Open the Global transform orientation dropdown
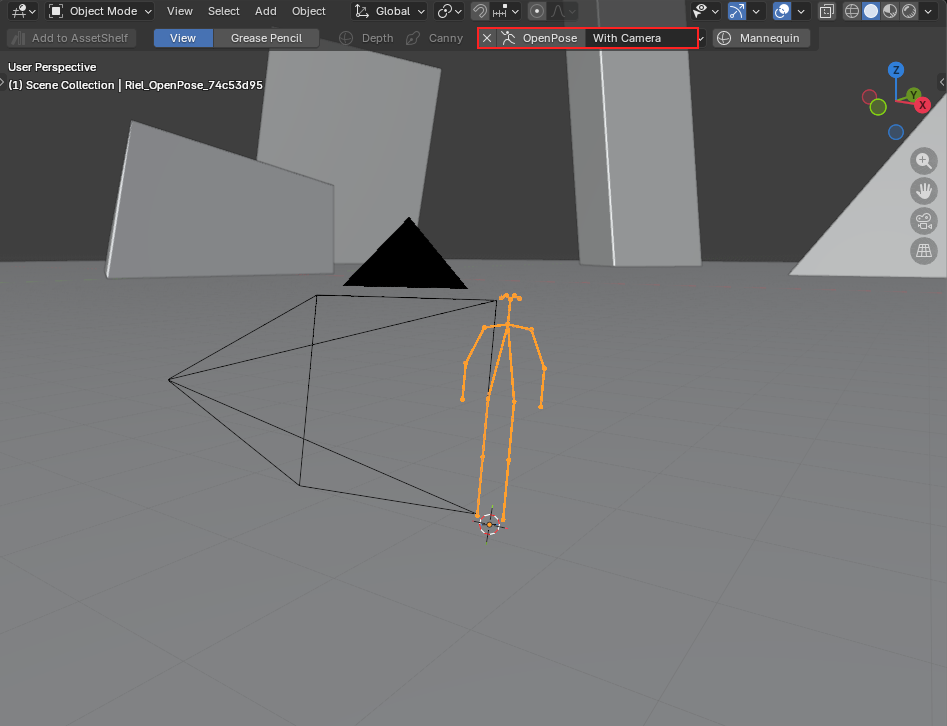The image size is (947, 726). (x=390, y=11)
